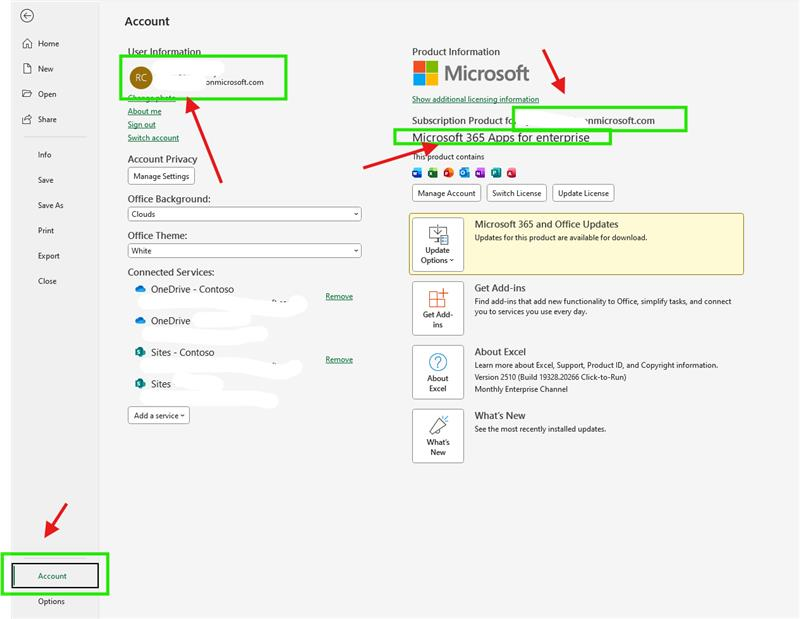Image resolution: width=800 pixels, height=619 pixels.
Task: Click the Sites - Contoso SharePoint icon
Action: tap(140, 352)
